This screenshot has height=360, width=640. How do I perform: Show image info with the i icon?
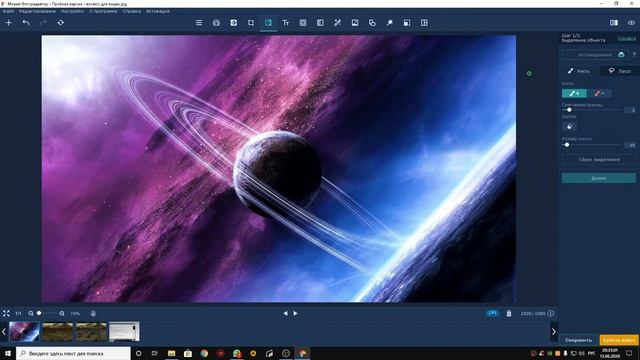click(551, 313)
